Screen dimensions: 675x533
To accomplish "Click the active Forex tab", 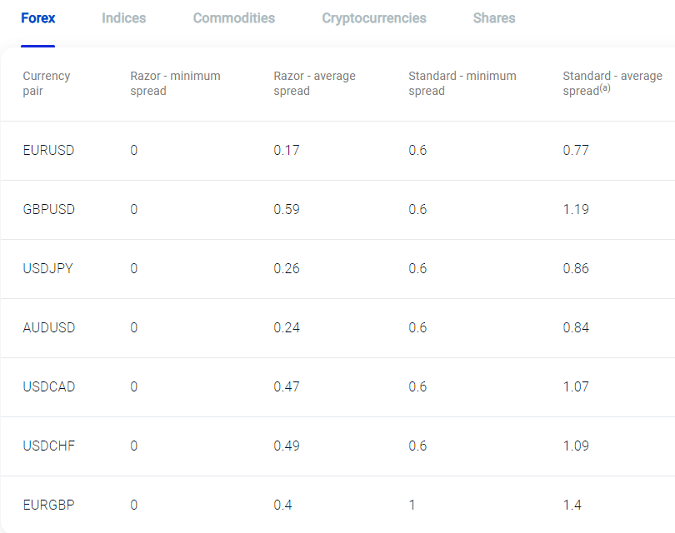I will click(38, 18).
